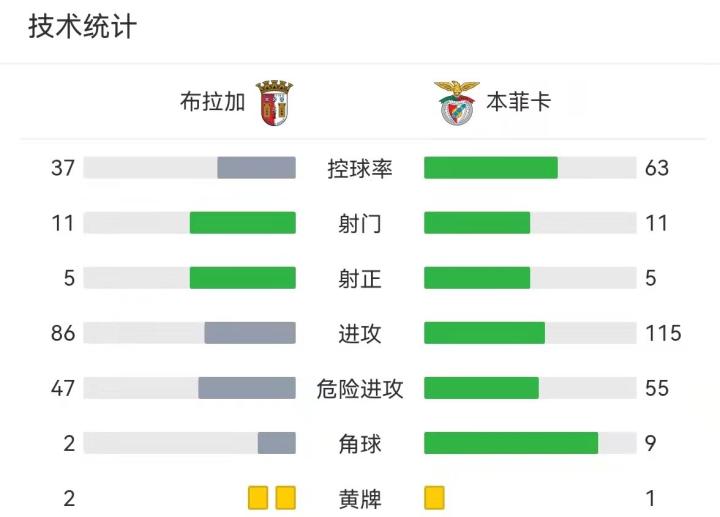Click Benfica's dangerous attacks bar

481,388
